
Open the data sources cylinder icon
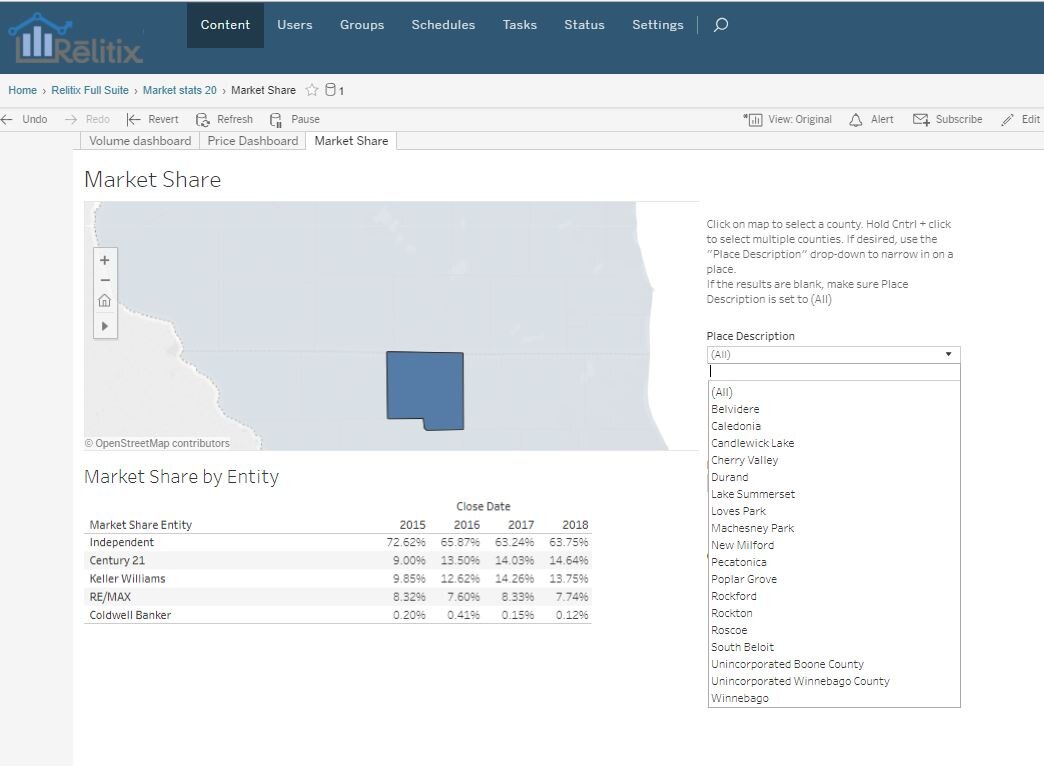[x=330, y=90]
